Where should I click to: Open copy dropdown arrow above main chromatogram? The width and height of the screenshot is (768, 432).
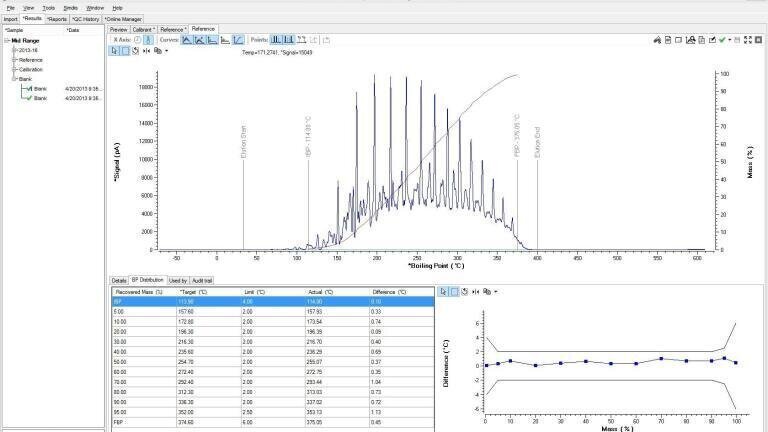(167, 50)
